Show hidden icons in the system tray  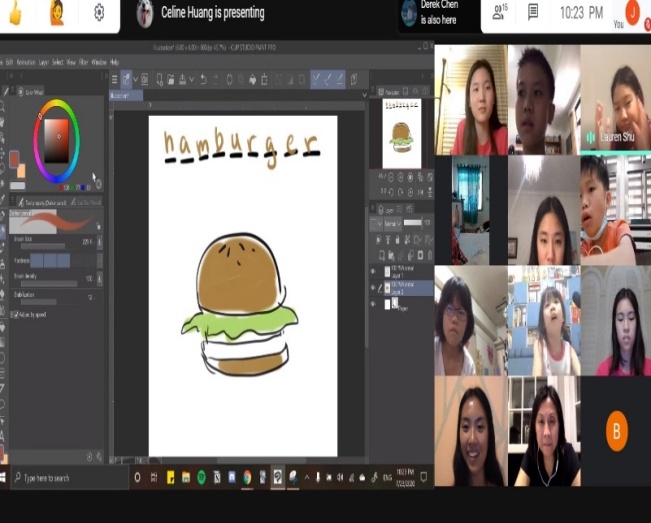pos(308,478)
